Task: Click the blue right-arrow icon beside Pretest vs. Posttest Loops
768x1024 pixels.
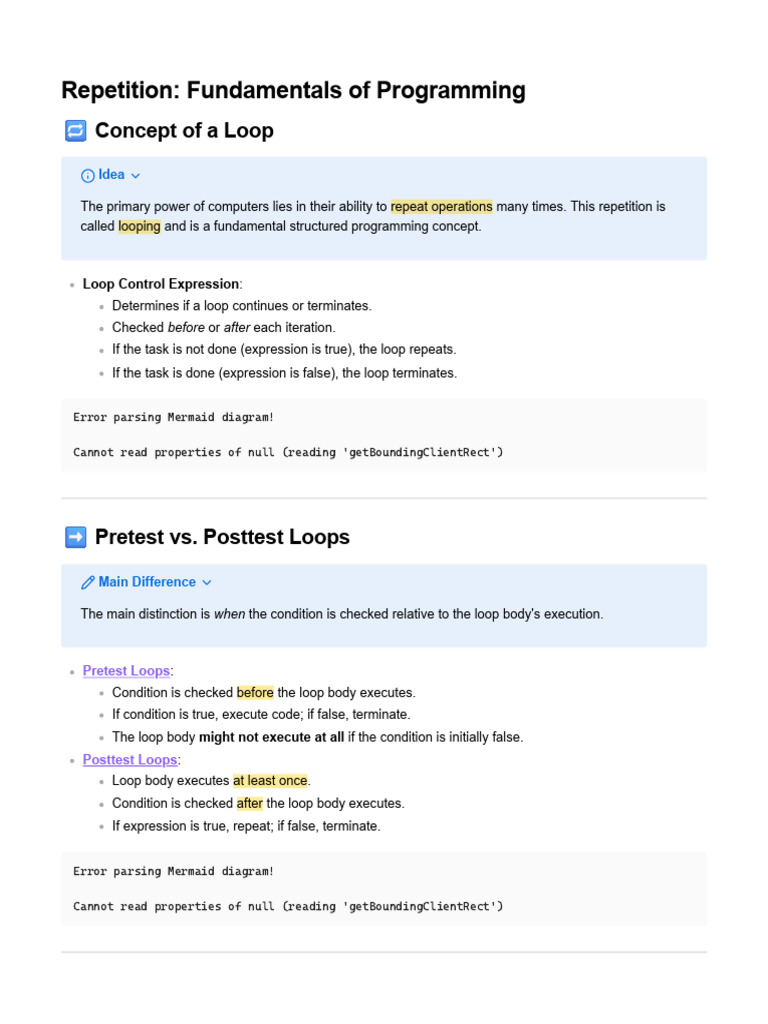Action: (75, 537)
